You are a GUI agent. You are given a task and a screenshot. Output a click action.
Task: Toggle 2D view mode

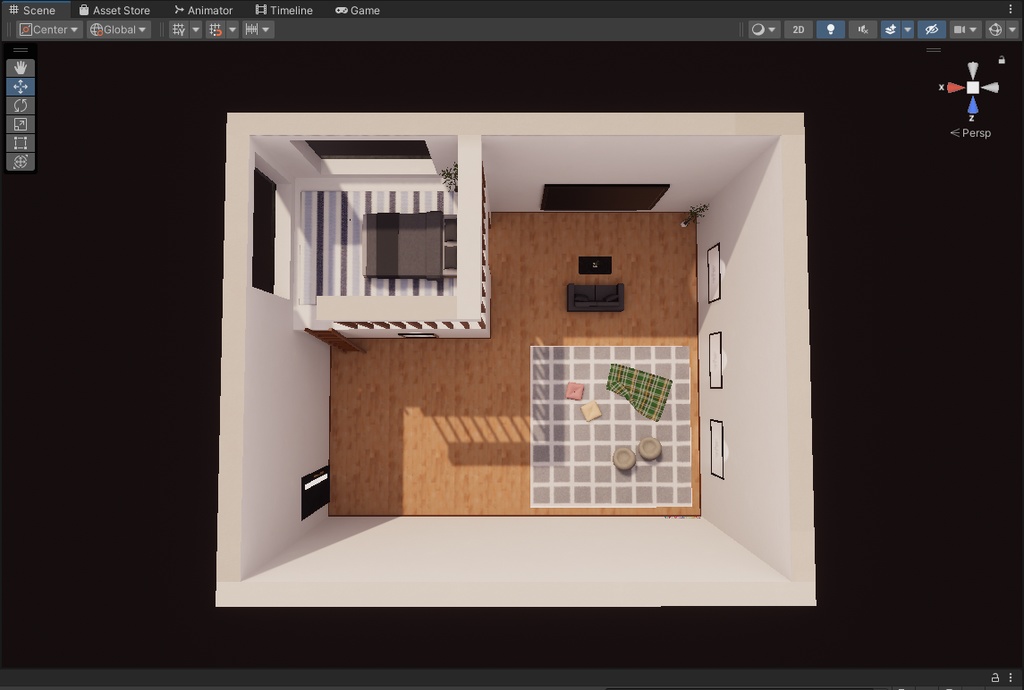point(797,29)
